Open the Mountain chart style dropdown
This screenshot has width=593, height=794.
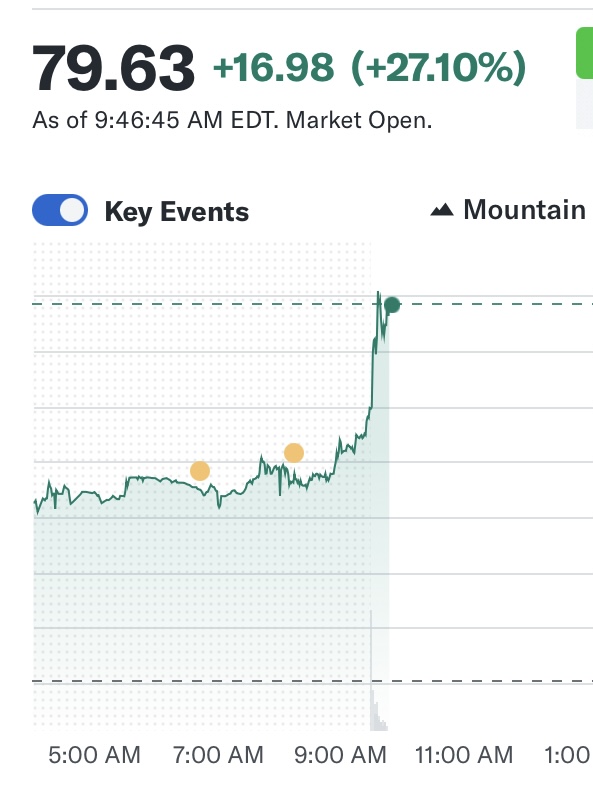508,210
